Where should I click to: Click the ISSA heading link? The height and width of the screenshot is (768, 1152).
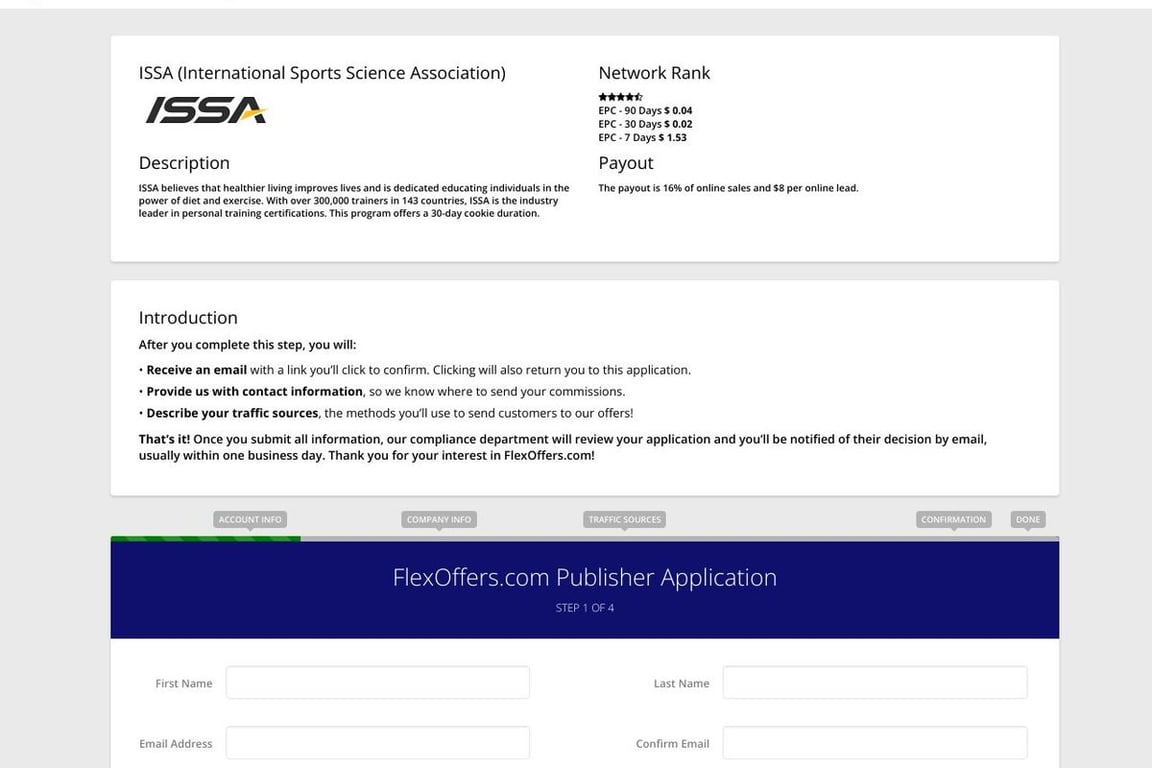point(322,71)
